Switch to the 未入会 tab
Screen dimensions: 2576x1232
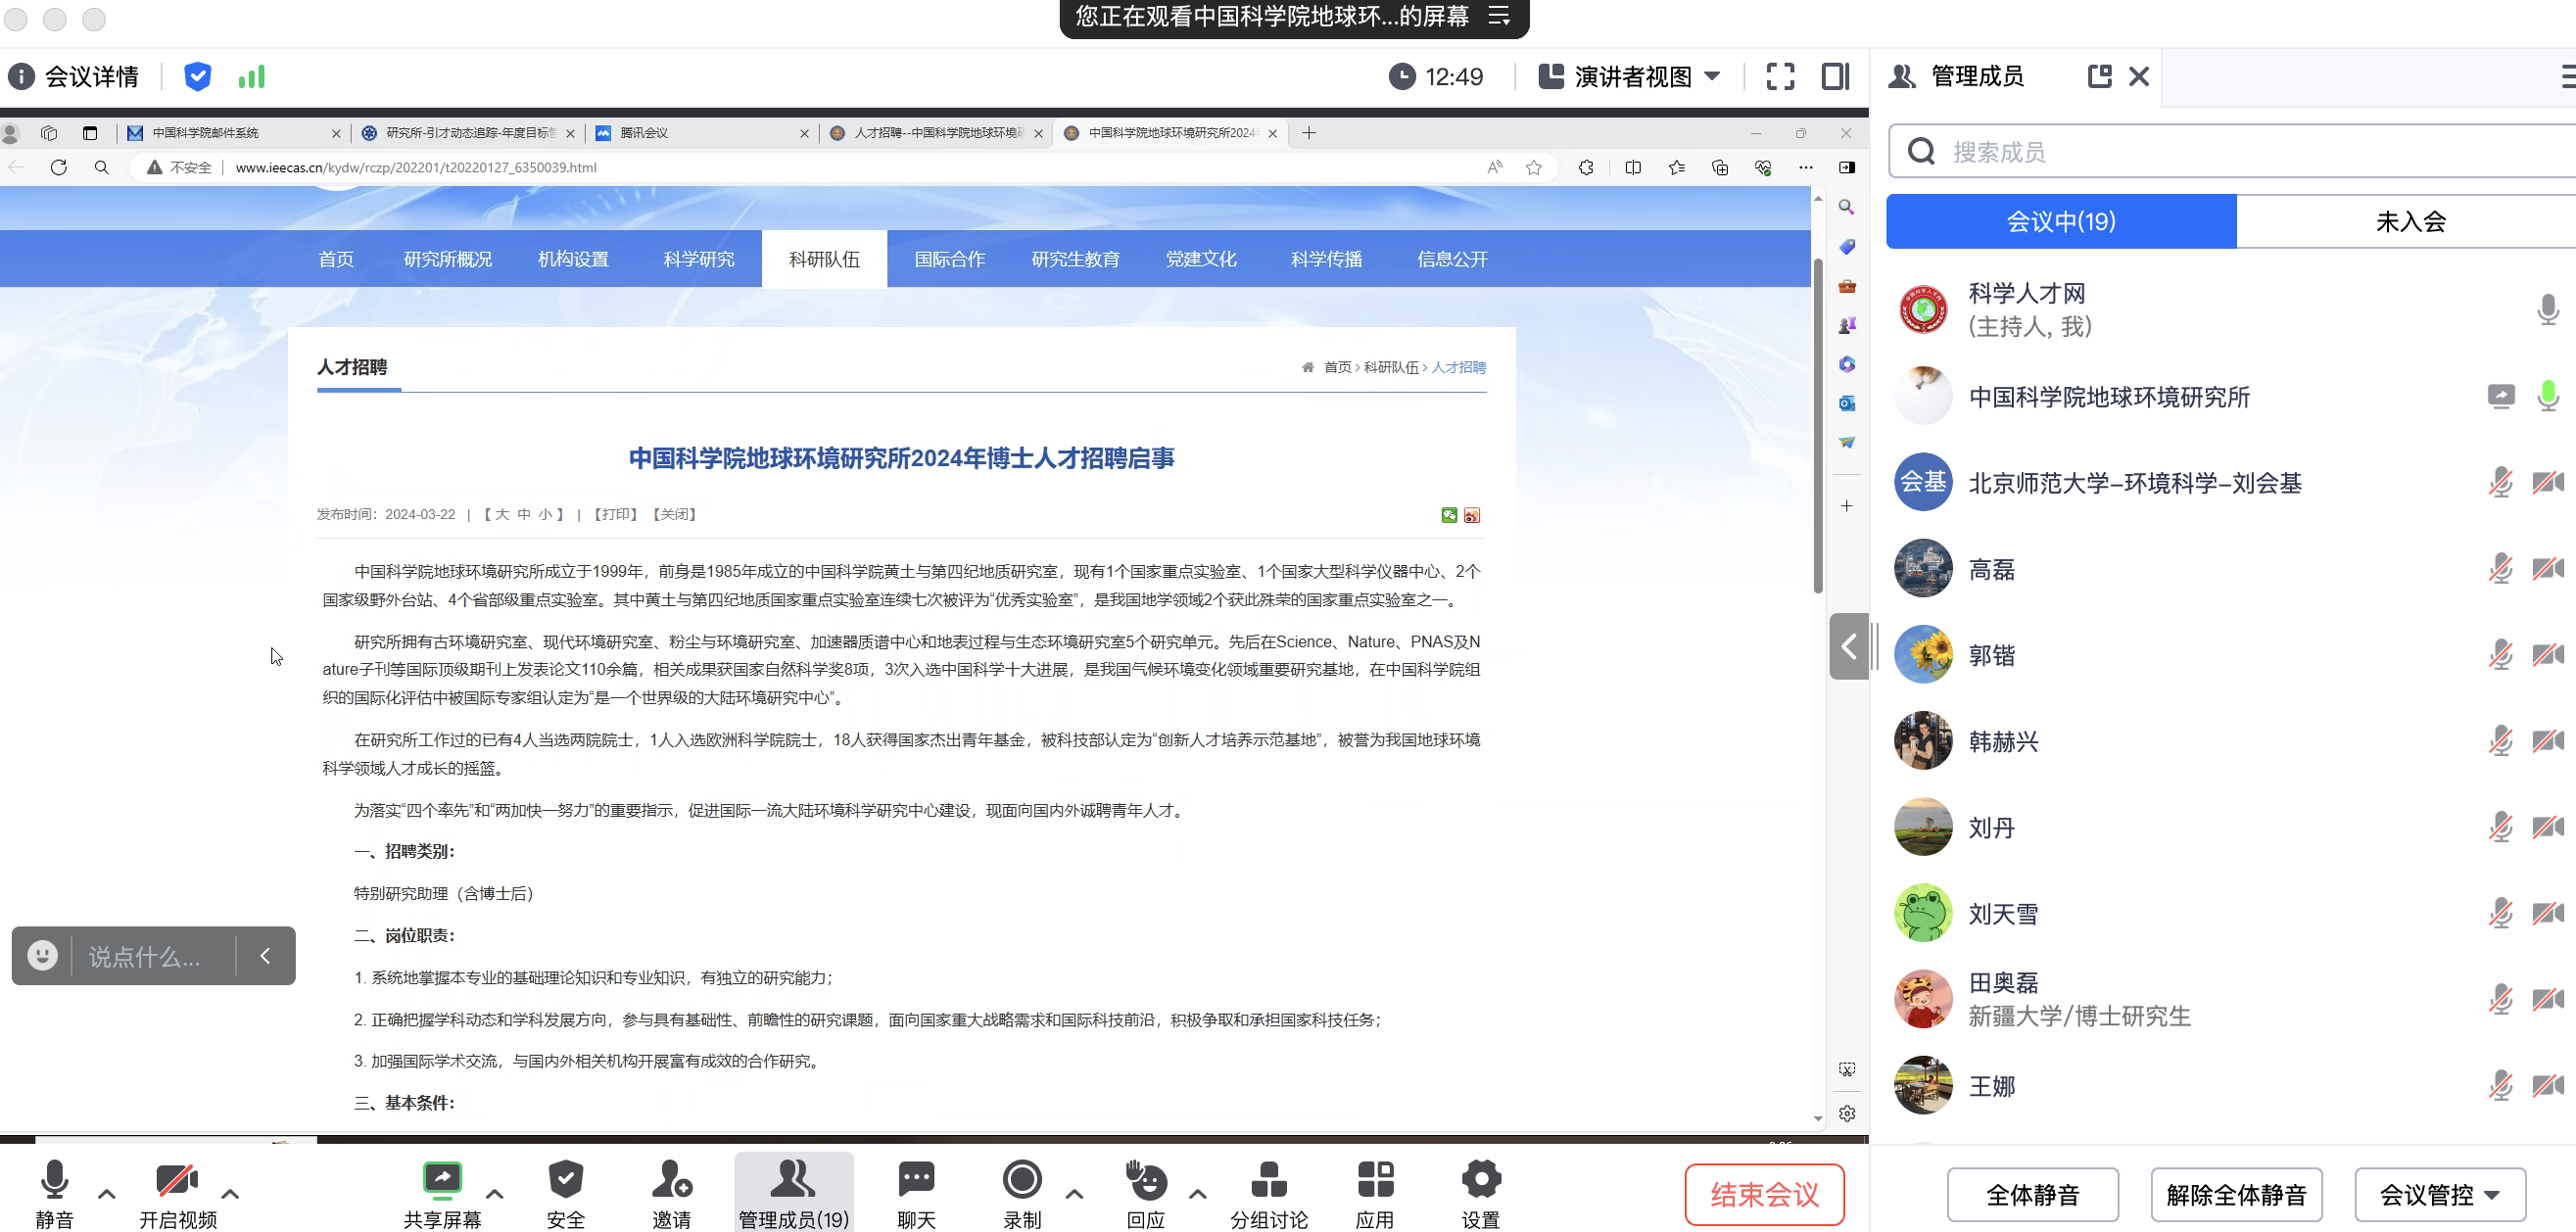[2410, 221]
